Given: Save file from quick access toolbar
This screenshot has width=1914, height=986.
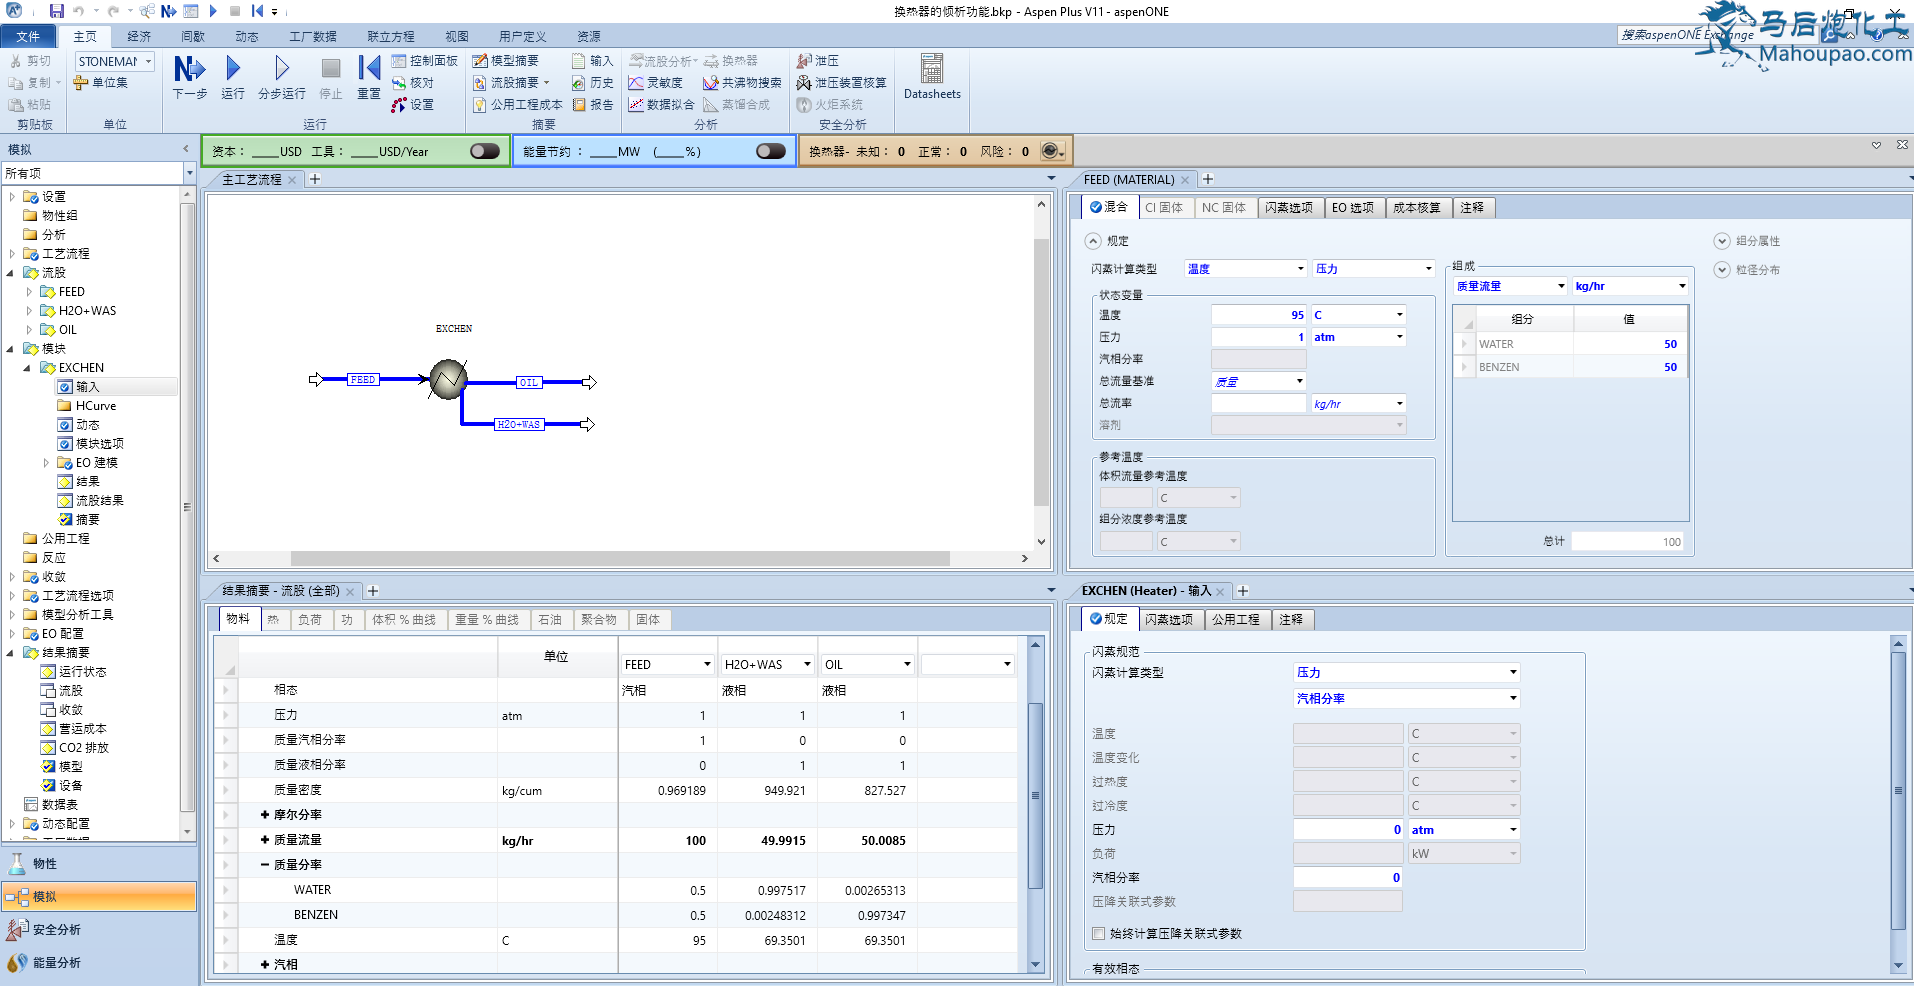Looking at the screenshot, I should click(x=57, y=11).
